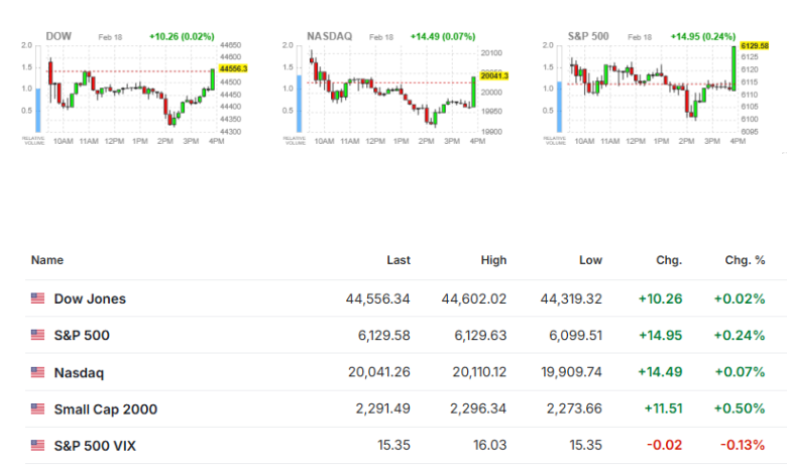792x467 pixels.
Task: Click the DOW chart +10.26 (0.02%) change label
Action: tap(182, 37)
